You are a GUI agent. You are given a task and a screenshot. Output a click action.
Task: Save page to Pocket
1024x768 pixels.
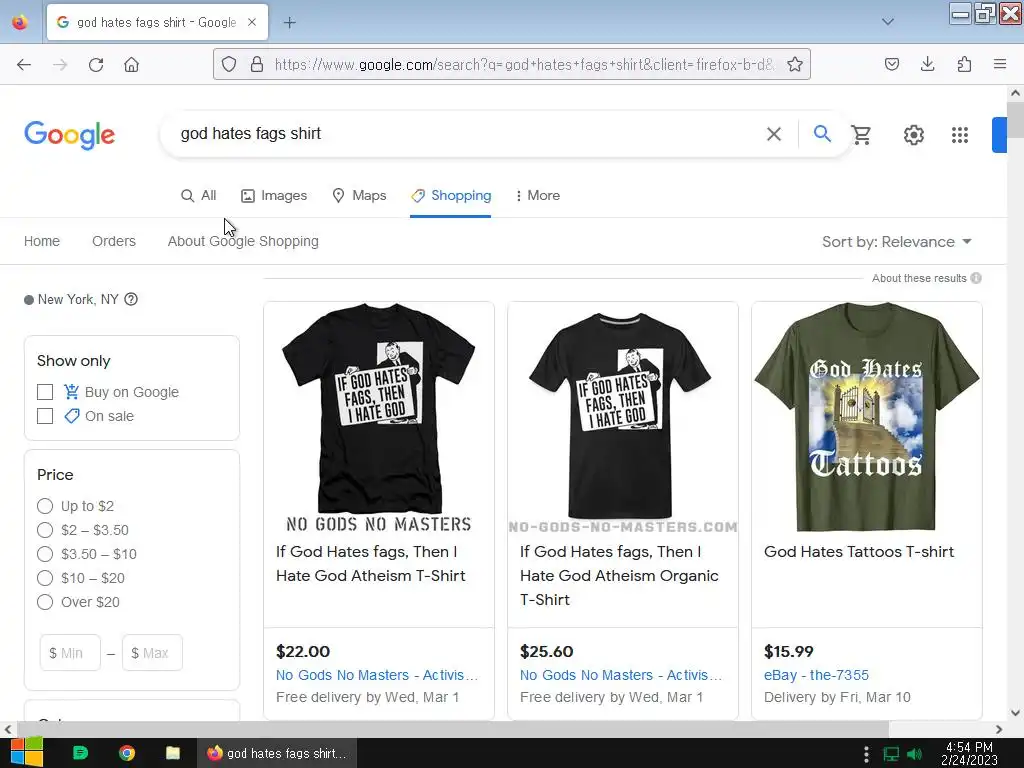(x=892, y=64)
